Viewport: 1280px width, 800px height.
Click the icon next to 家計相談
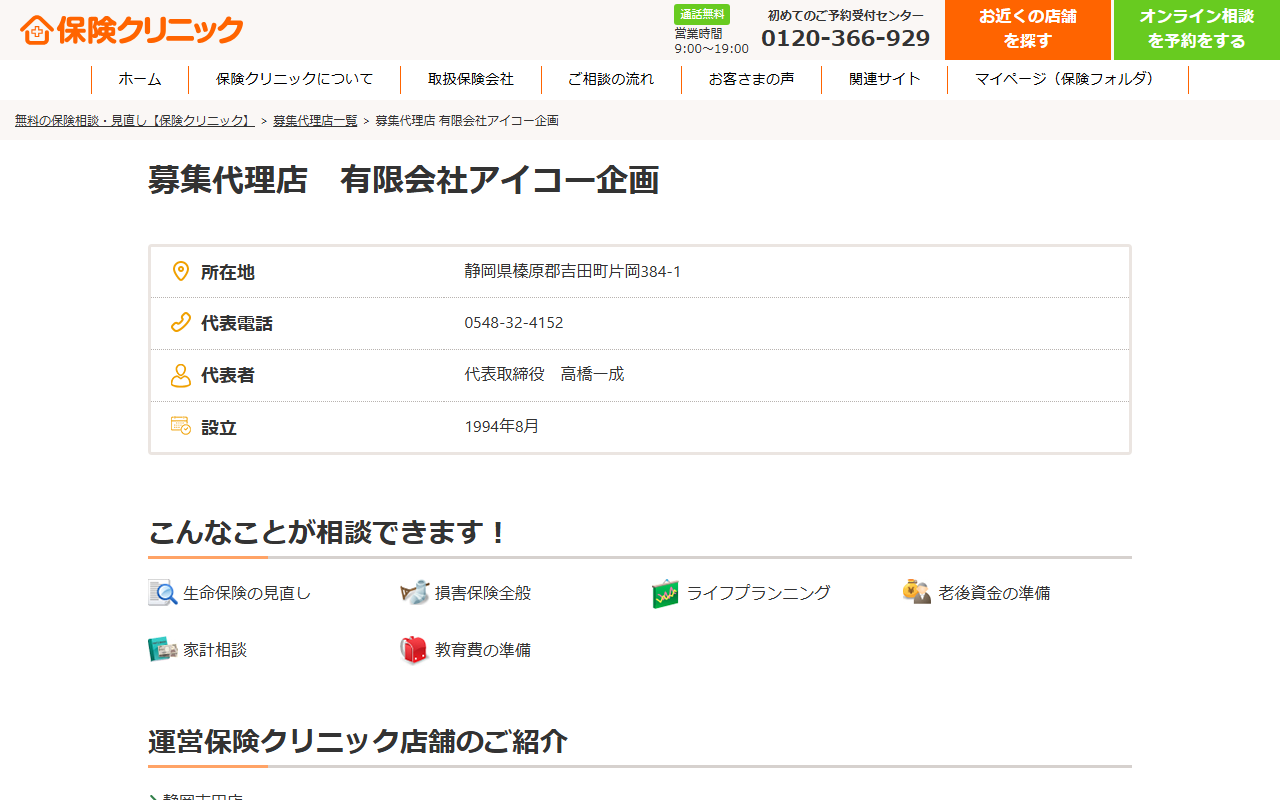click(163, 650)
